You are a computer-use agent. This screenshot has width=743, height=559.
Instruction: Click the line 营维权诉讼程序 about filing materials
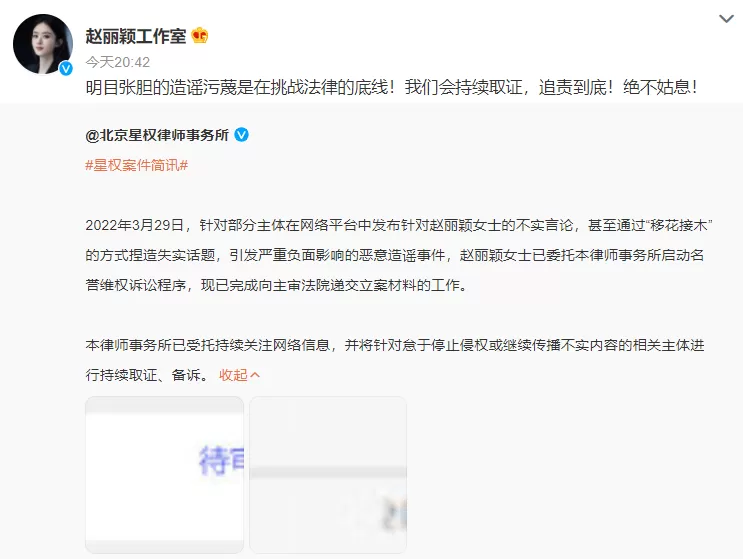click(x=277, y=285)
